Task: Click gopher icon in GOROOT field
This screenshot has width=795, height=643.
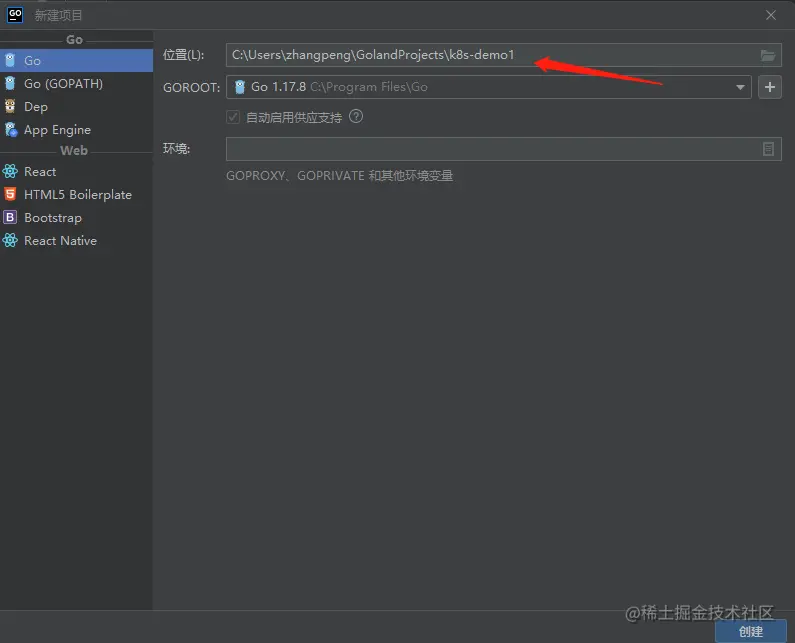Action: pyautogui.click(x=240, y=87)
